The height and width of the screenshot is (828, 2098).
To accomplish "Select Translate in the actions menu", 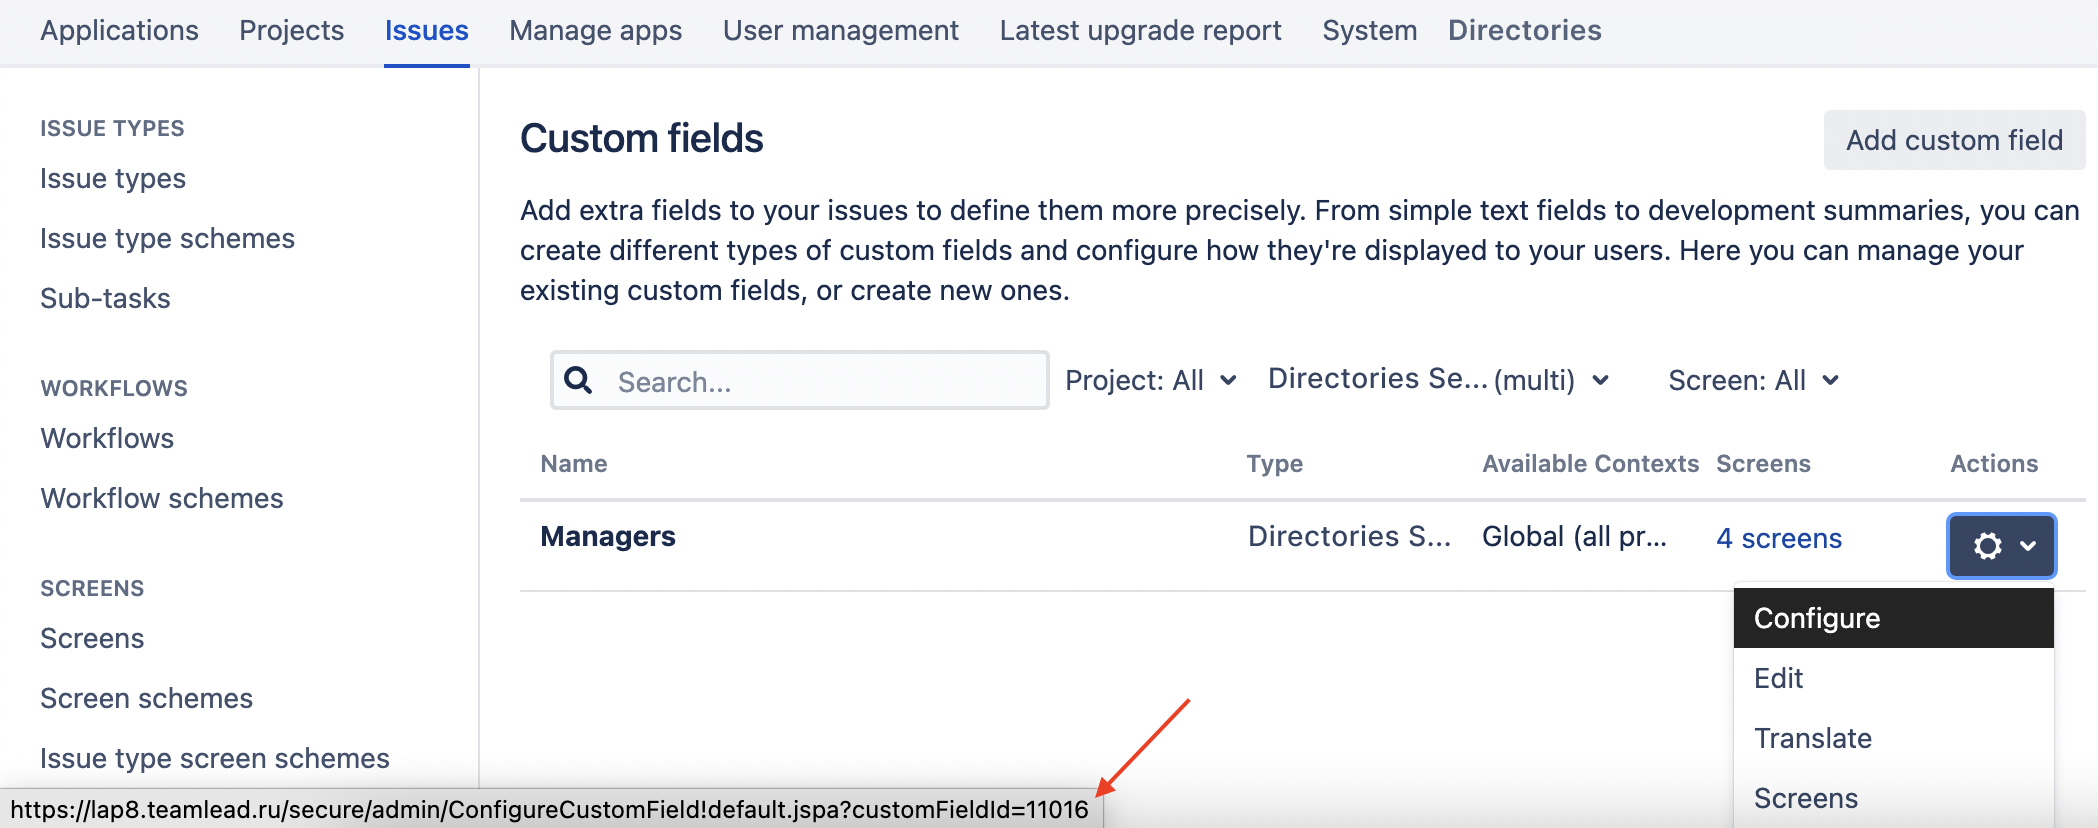I will 1812,738.
